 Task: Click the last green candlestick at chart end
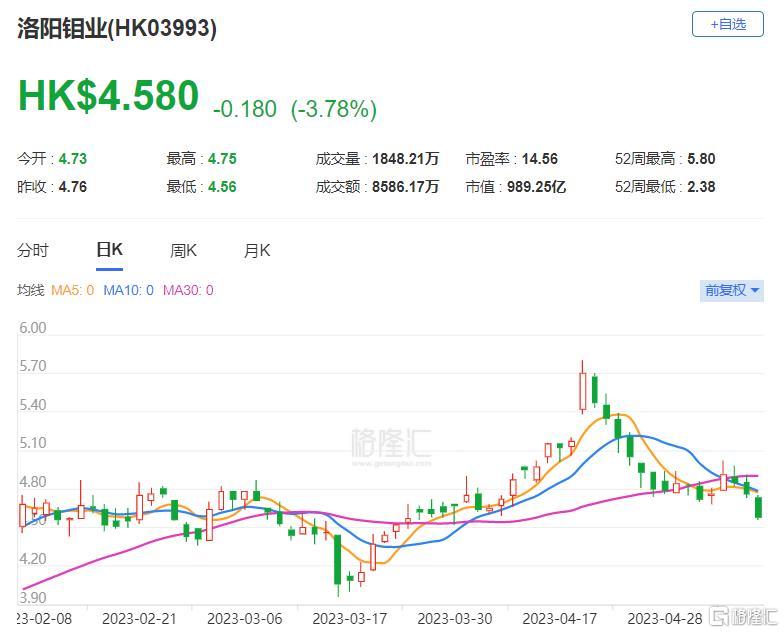pos(758,508)
